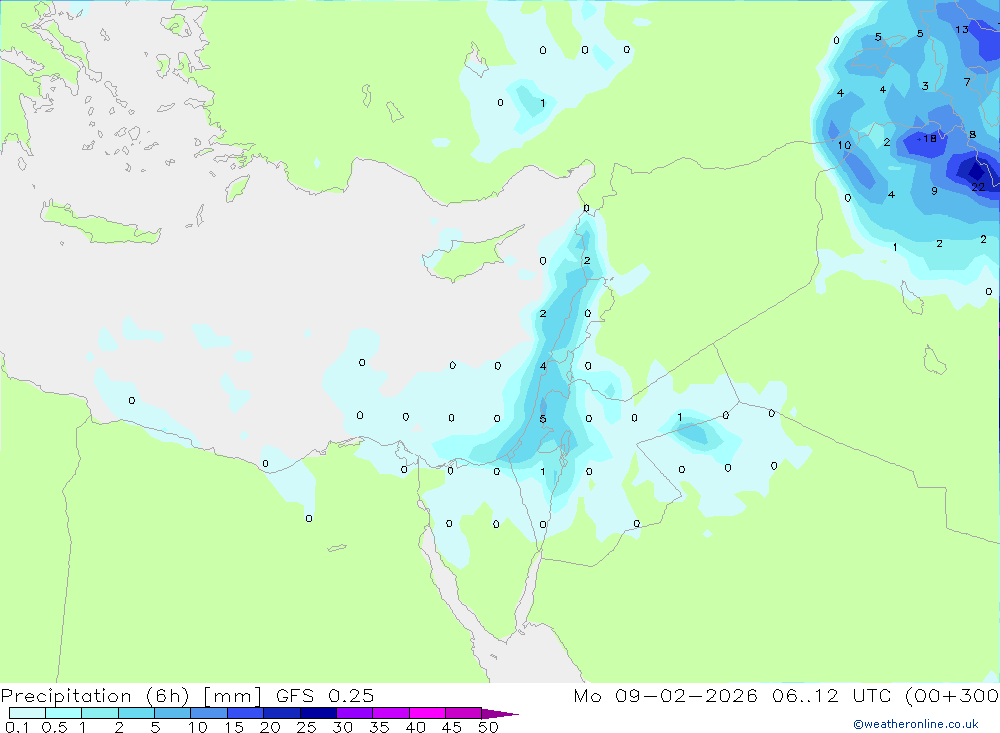Click the 15–20 mm legend color box
Screen dimensions: 1000x733
245,713
